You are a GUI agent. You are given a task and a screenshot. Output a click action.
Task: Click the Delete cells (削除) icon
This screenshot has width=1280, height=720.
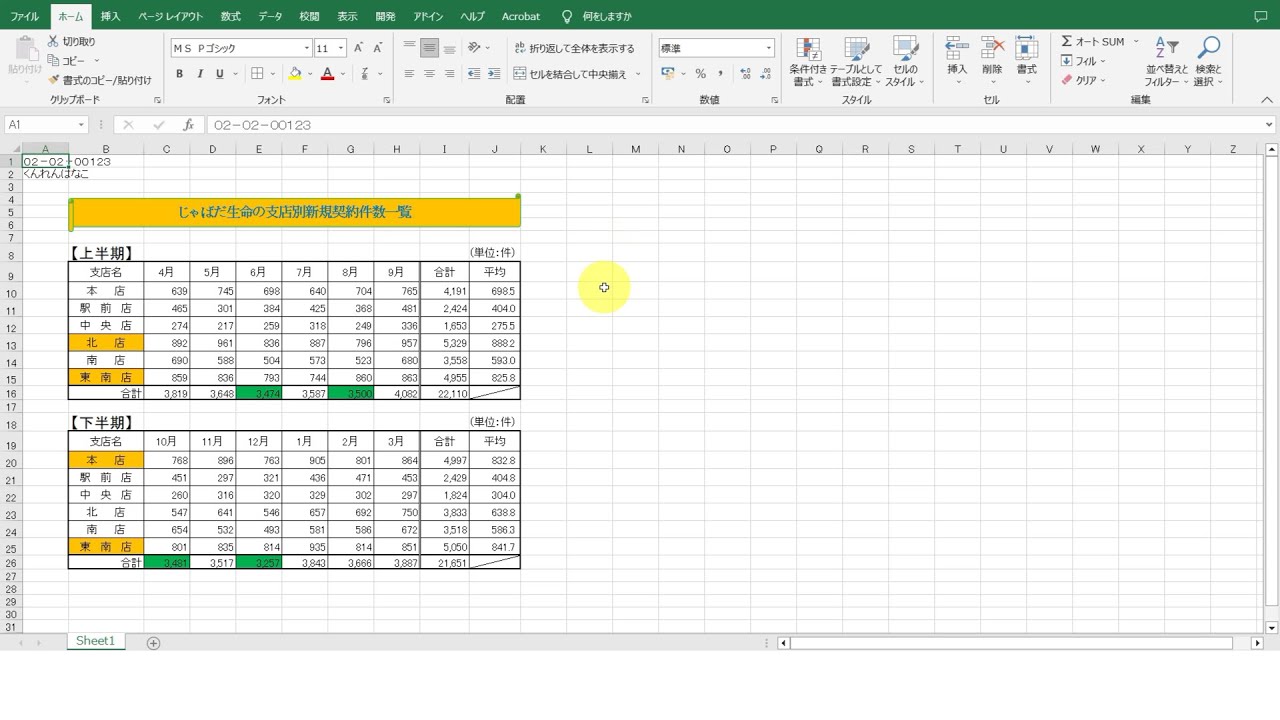click(x=992, y=49)
